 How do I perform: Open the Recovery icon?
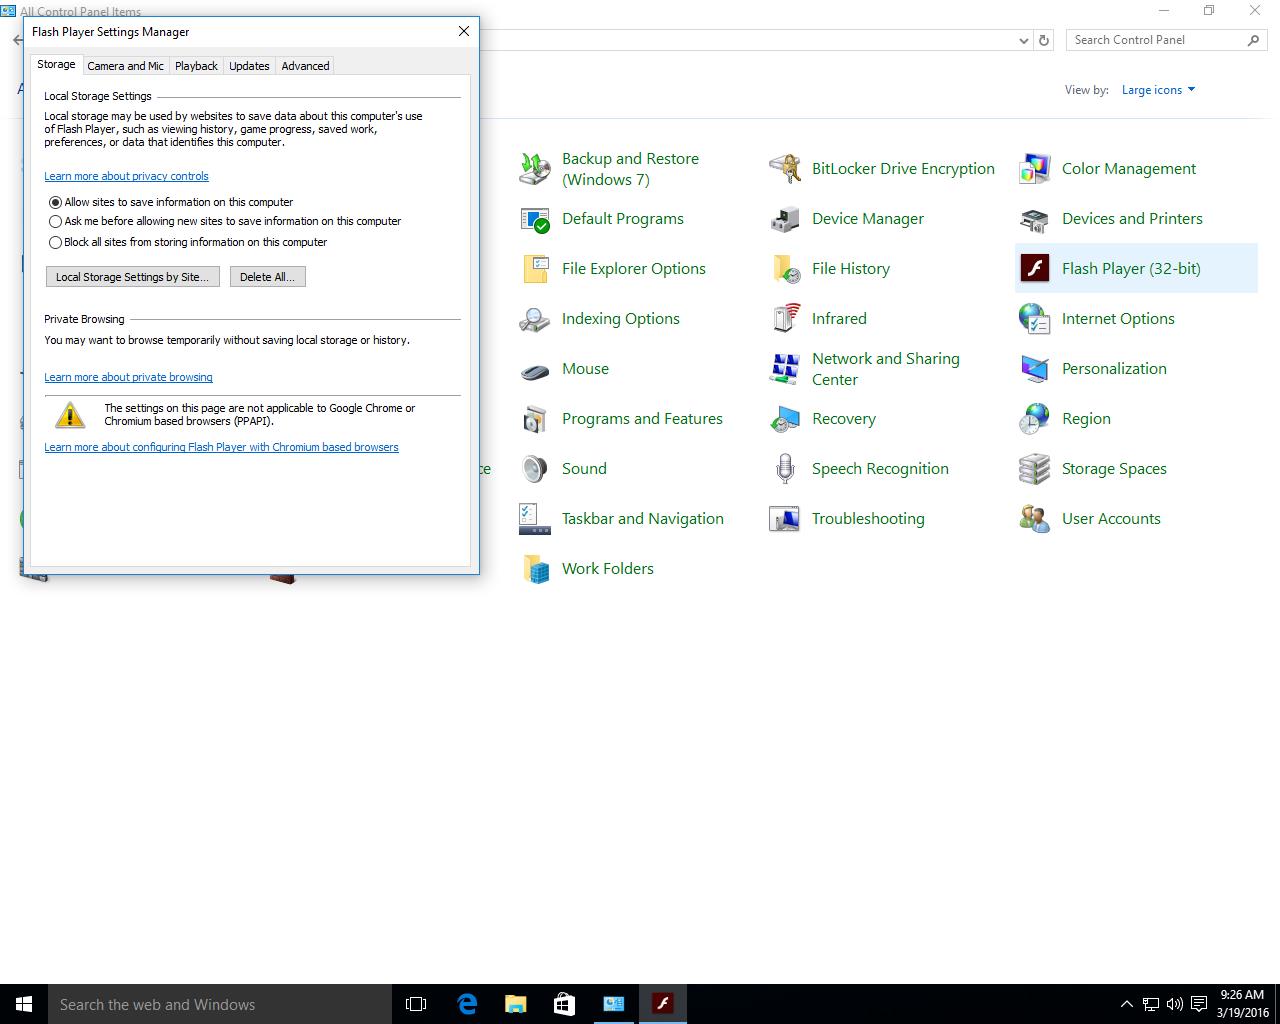click(x=784, y=419)
